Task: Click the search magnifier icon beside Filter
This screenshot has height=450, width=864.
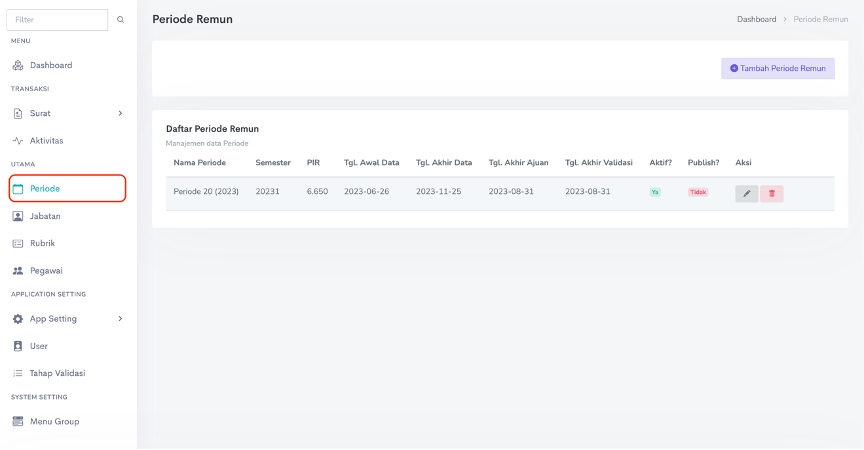Action: click(x=121, y=20)
